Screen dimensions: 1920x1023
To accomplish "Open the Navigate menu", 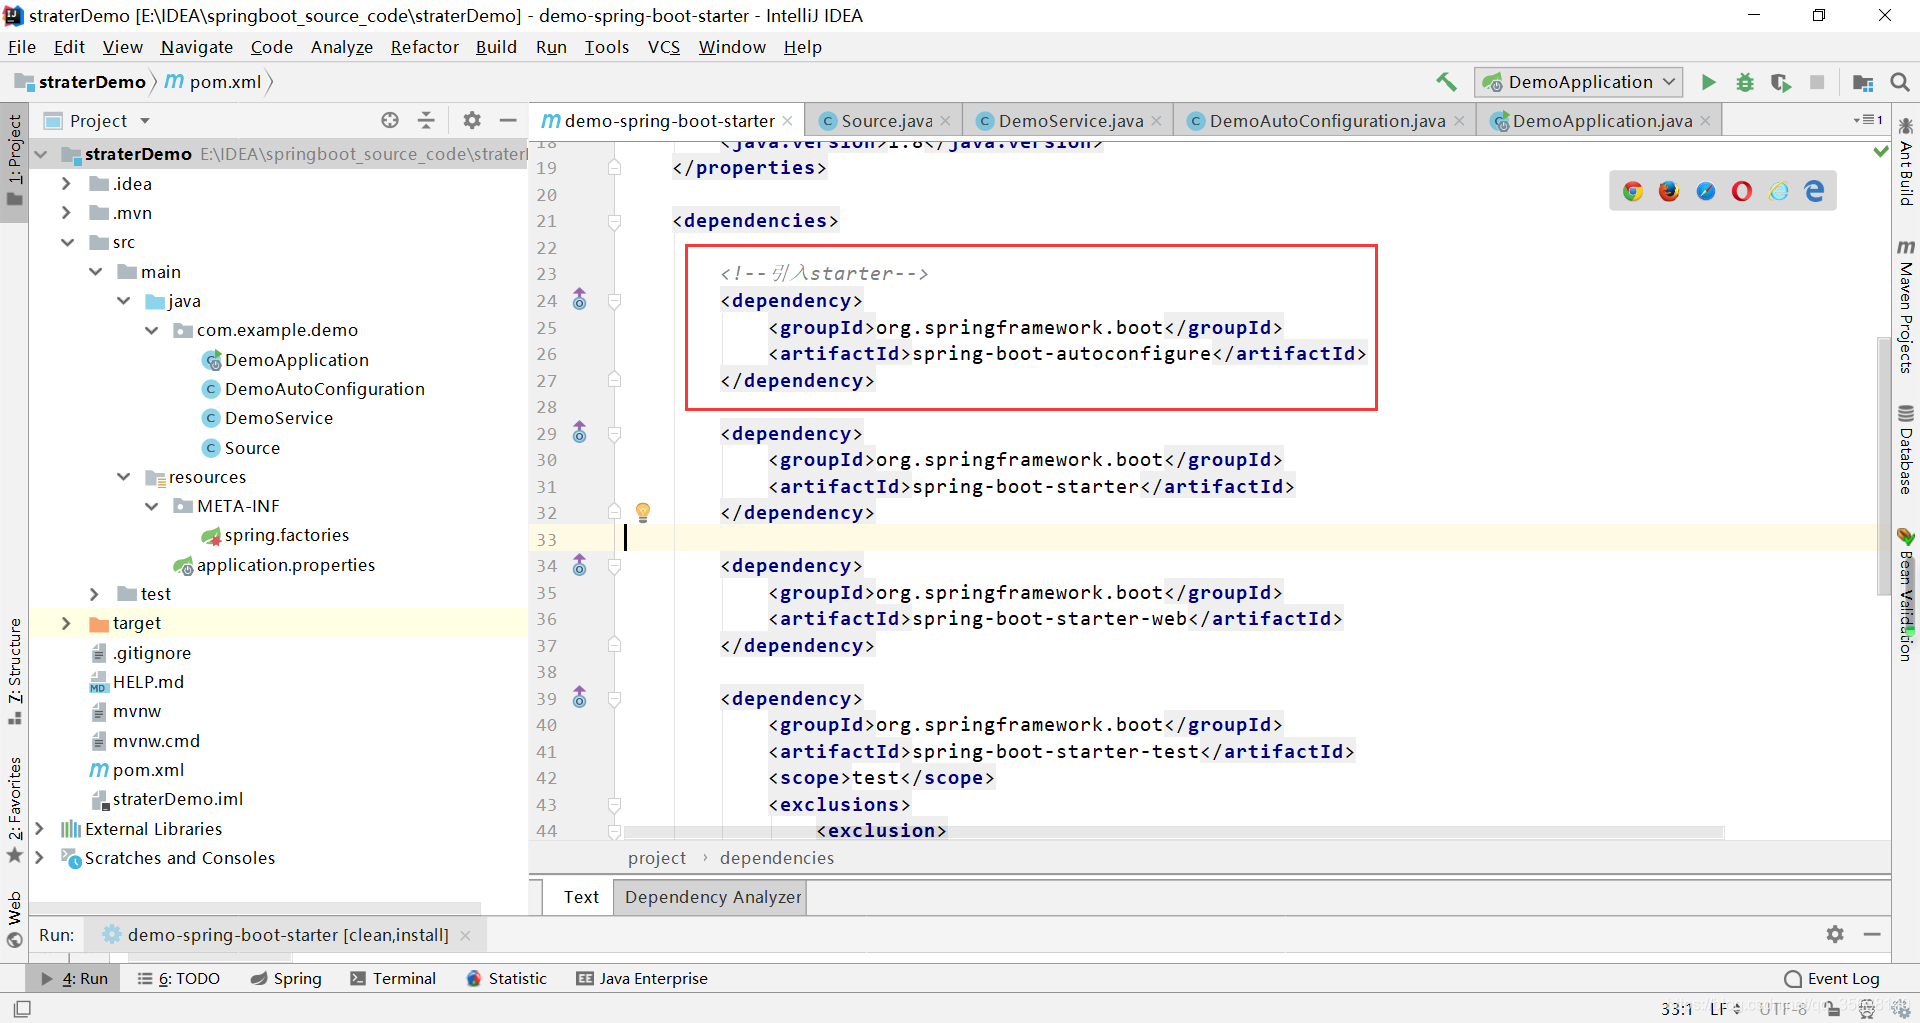I will (196, 47).
